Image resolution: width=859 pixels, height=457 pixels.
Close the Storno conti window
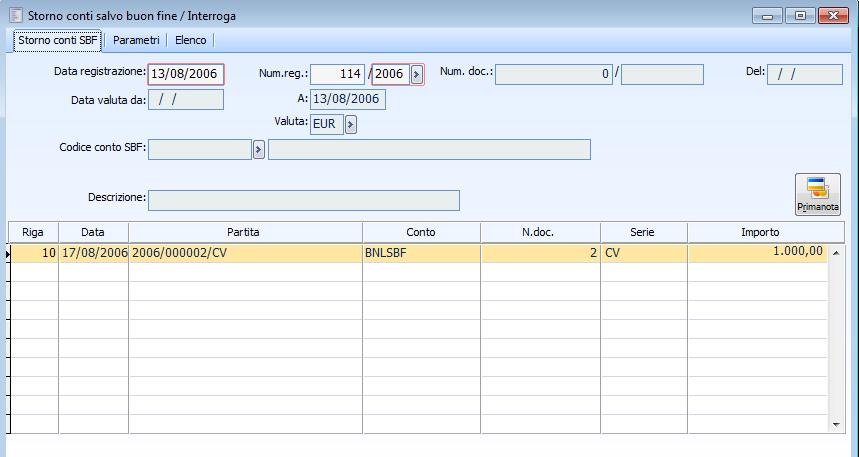click(x=833, y=16)
